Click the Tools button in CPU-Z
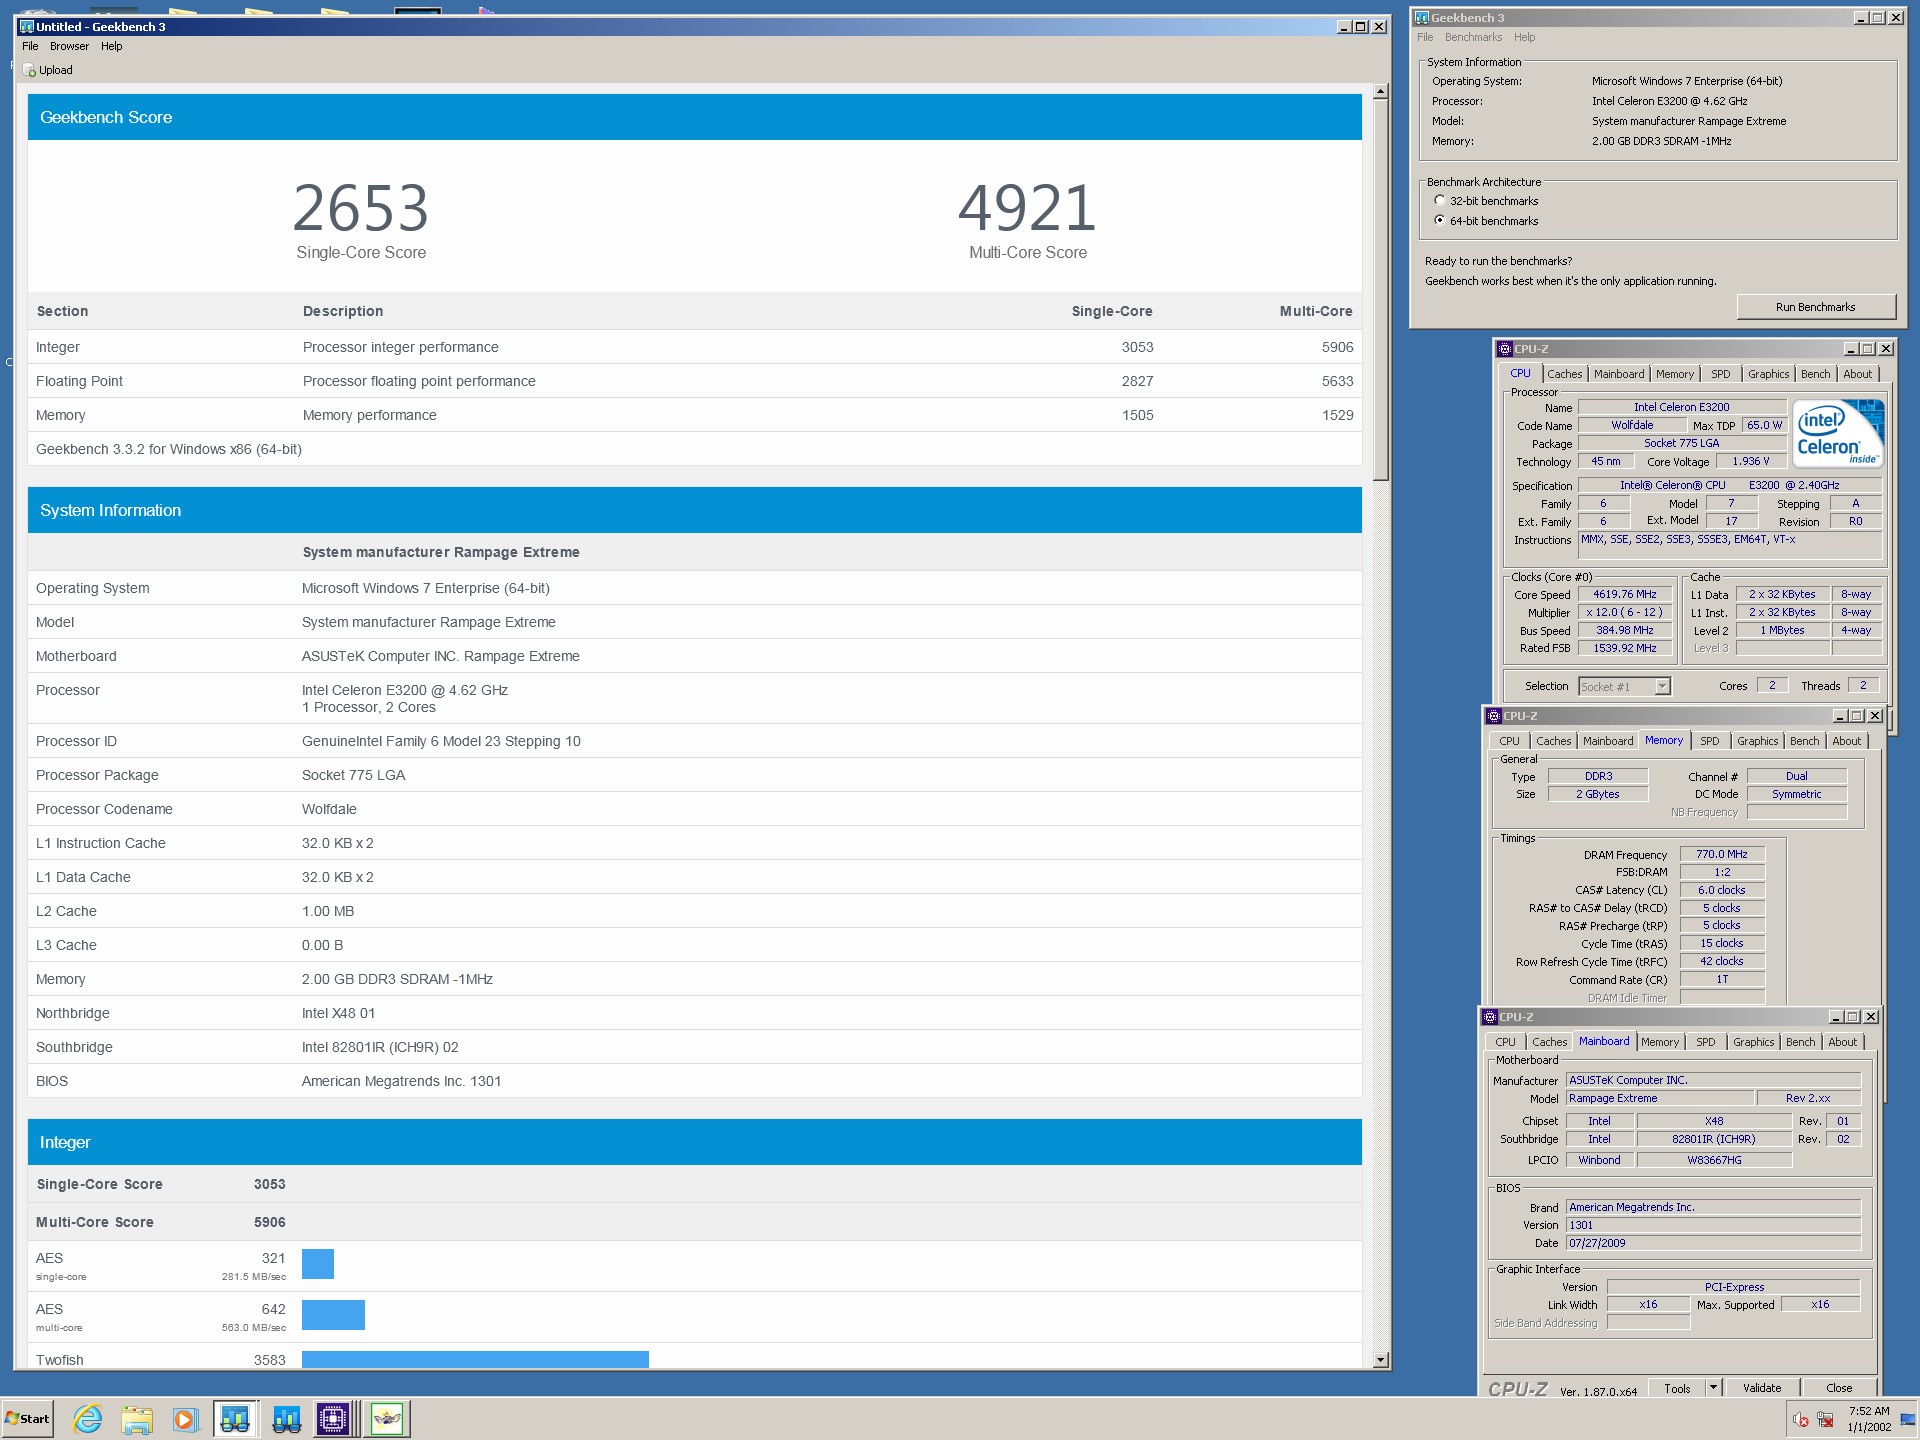 tap(1677, 1388)
